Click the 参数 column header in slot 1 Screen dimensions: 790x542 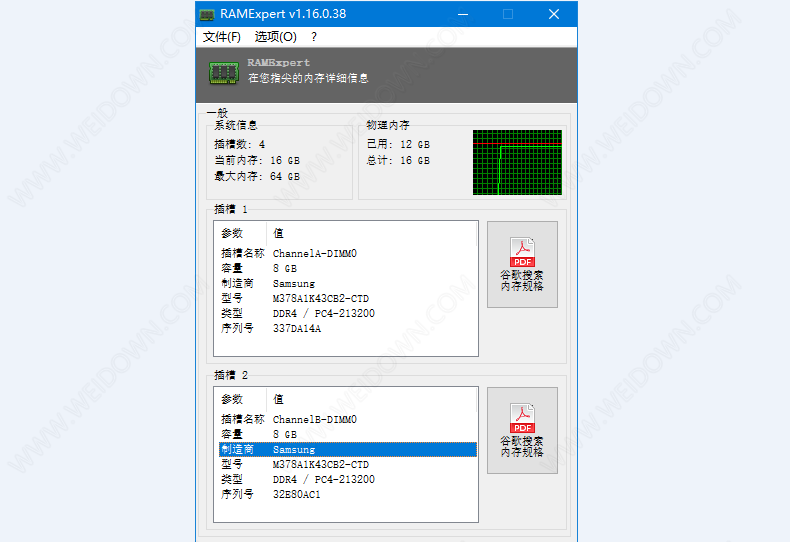click(232, 232)
